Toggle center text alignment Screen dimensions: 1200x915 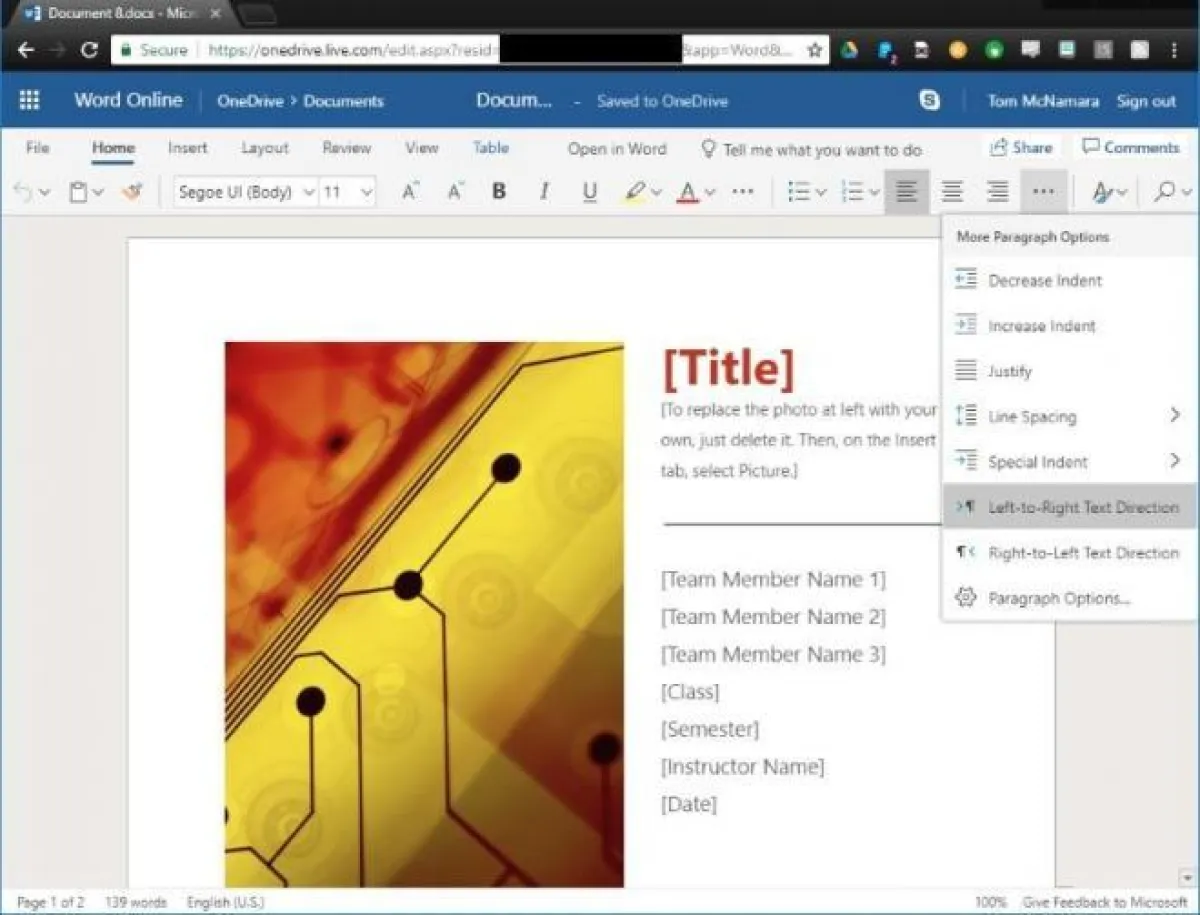click(x=952, y=192)
